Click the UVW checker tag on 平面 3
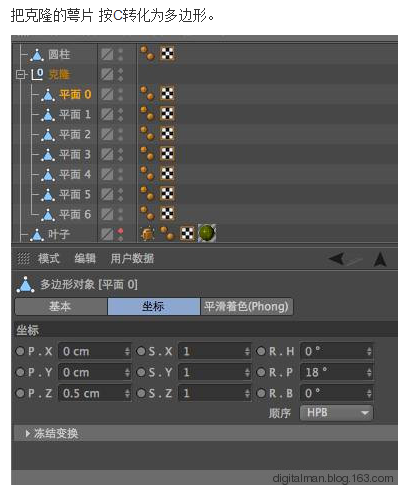Screen dimensions: 407x489 167,153
